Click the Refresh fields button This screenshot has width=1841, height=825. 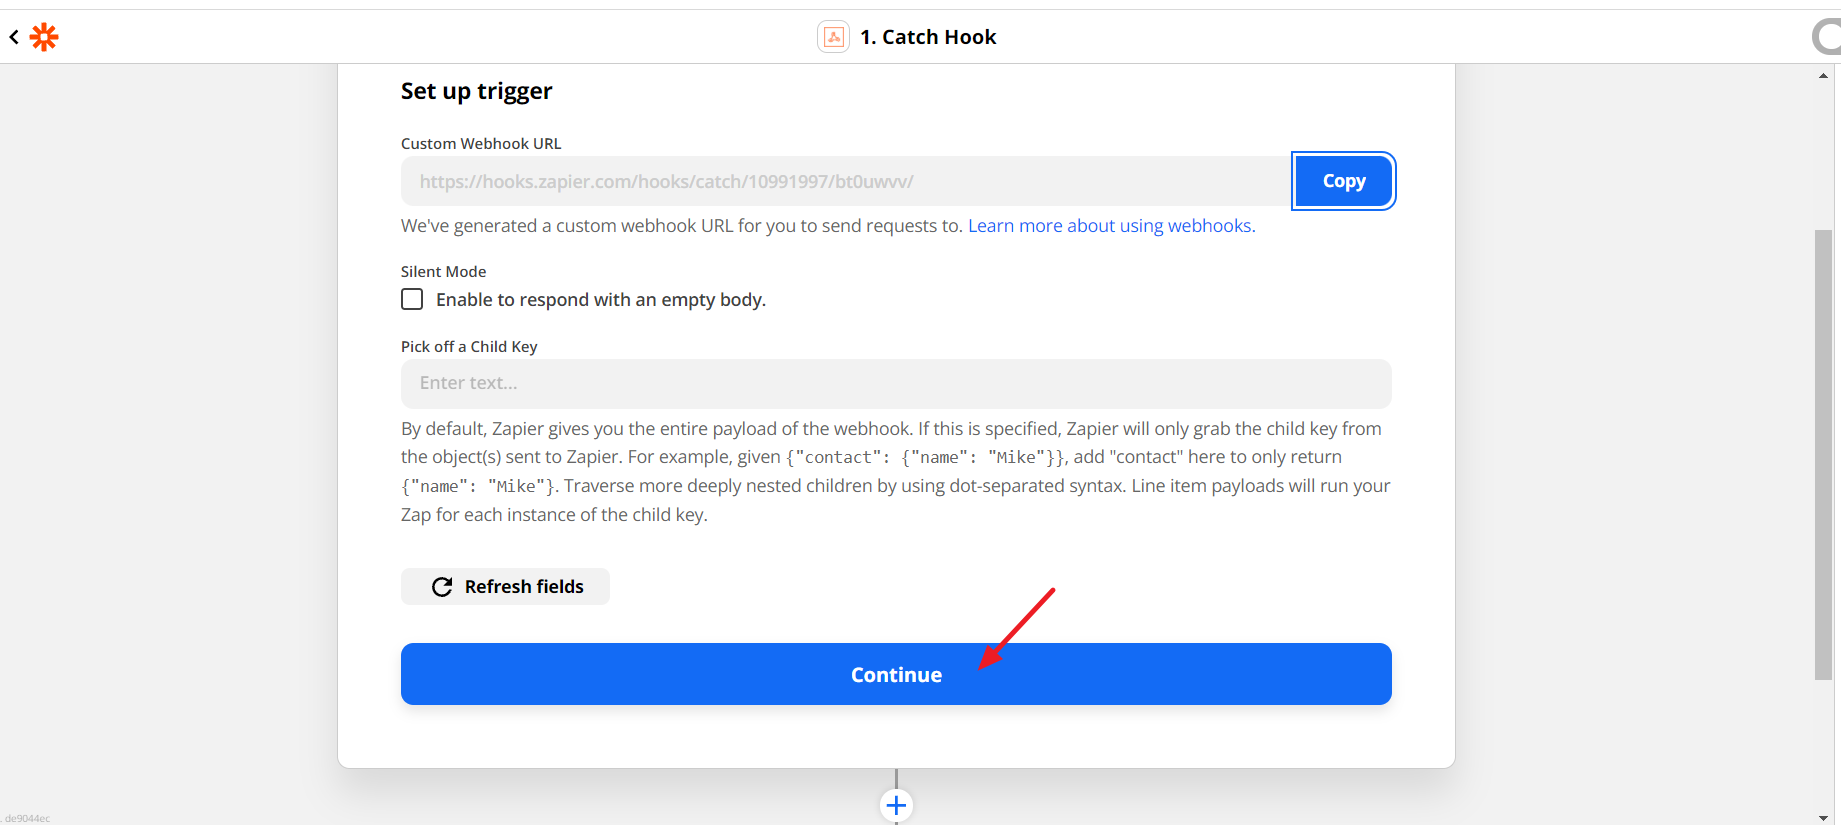(x=505, y=587)
